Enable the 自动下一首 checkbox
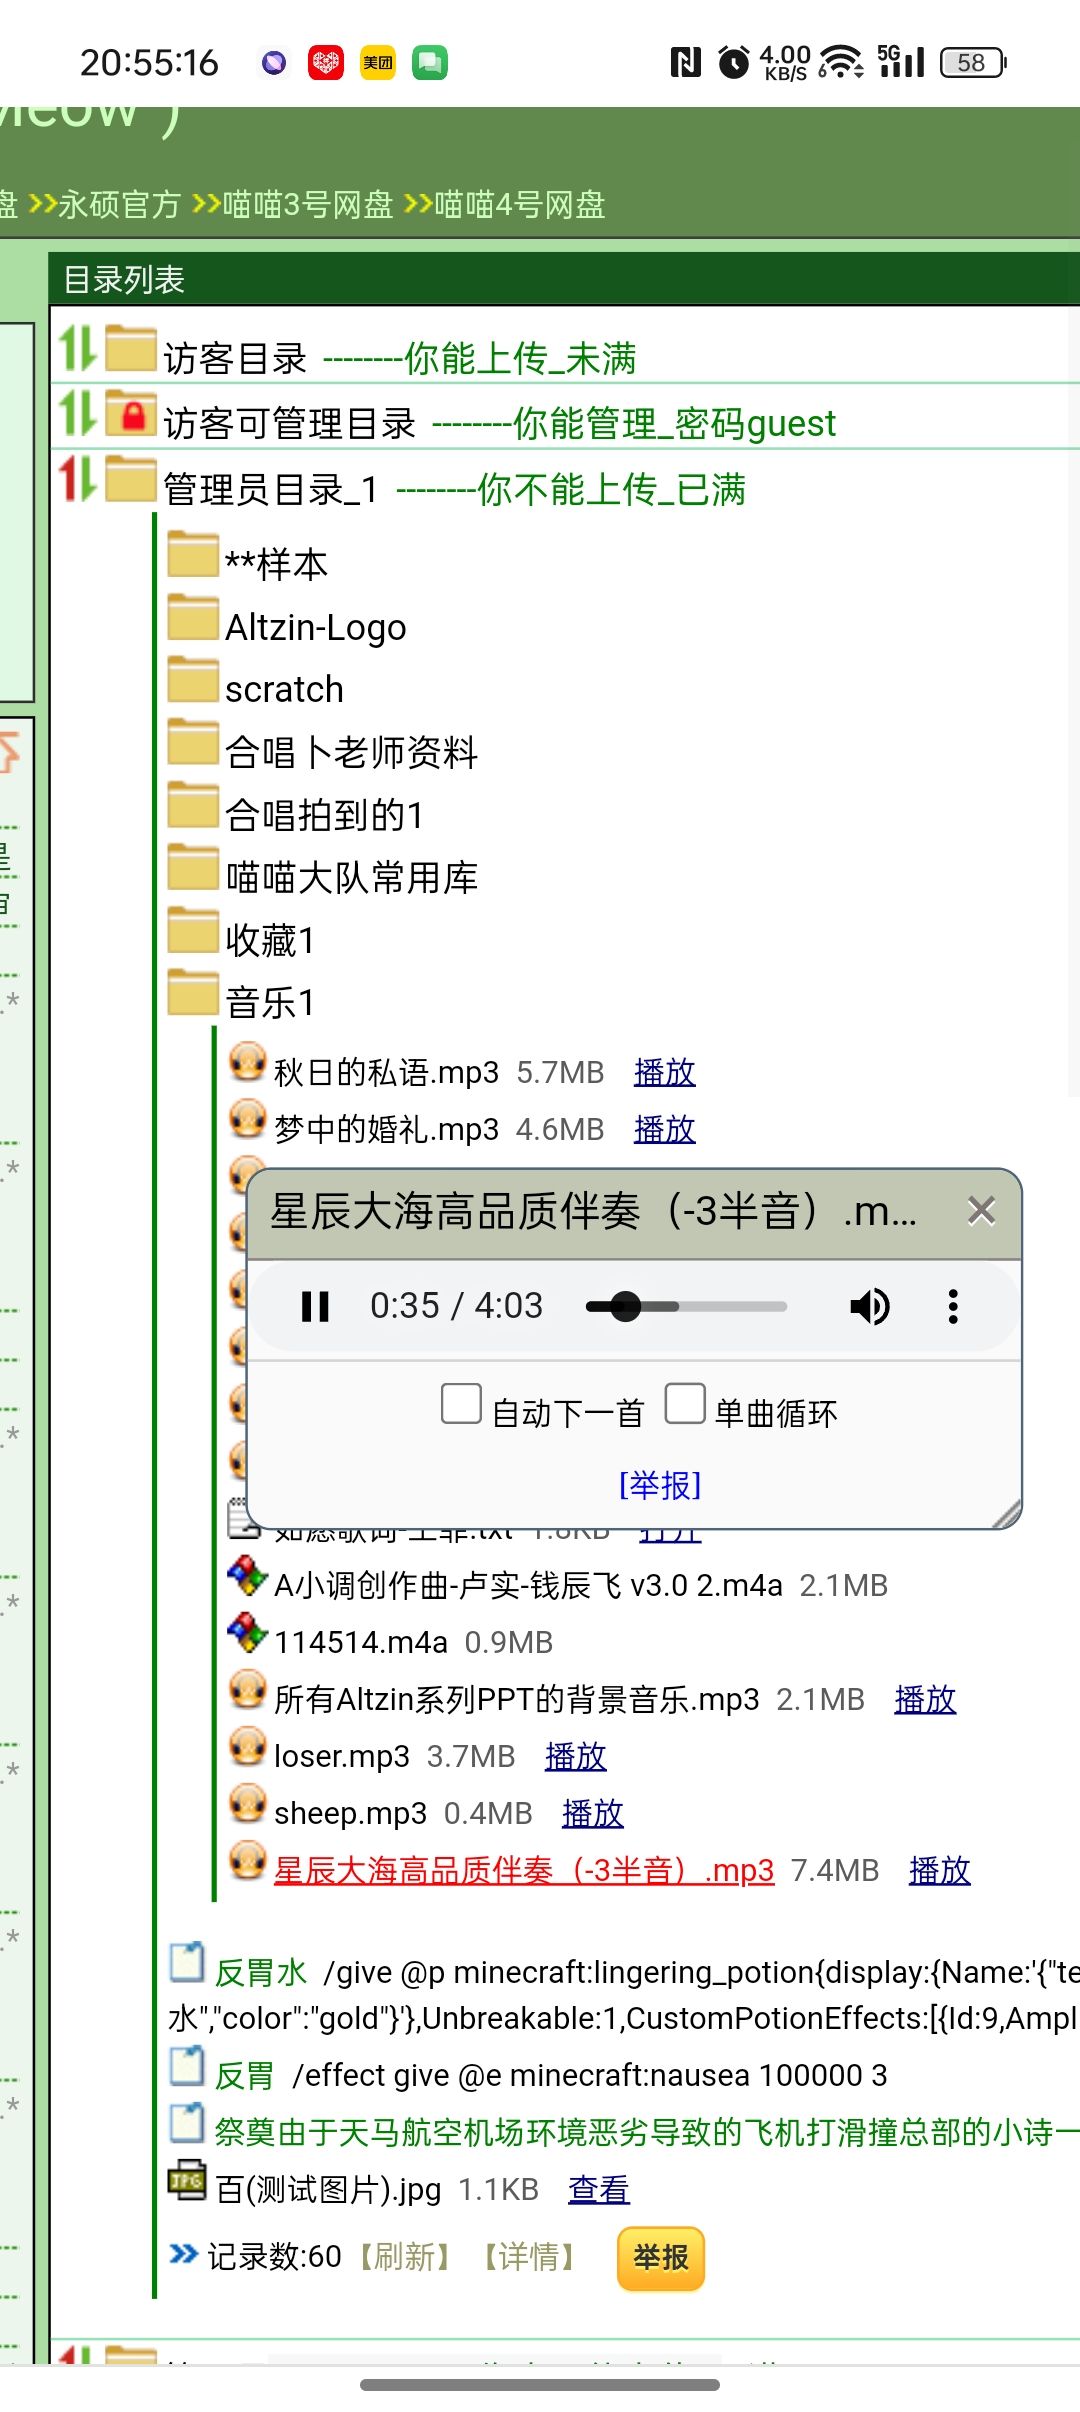Viewport: 1080px width, 2412px height. (x=461, y=1404)
